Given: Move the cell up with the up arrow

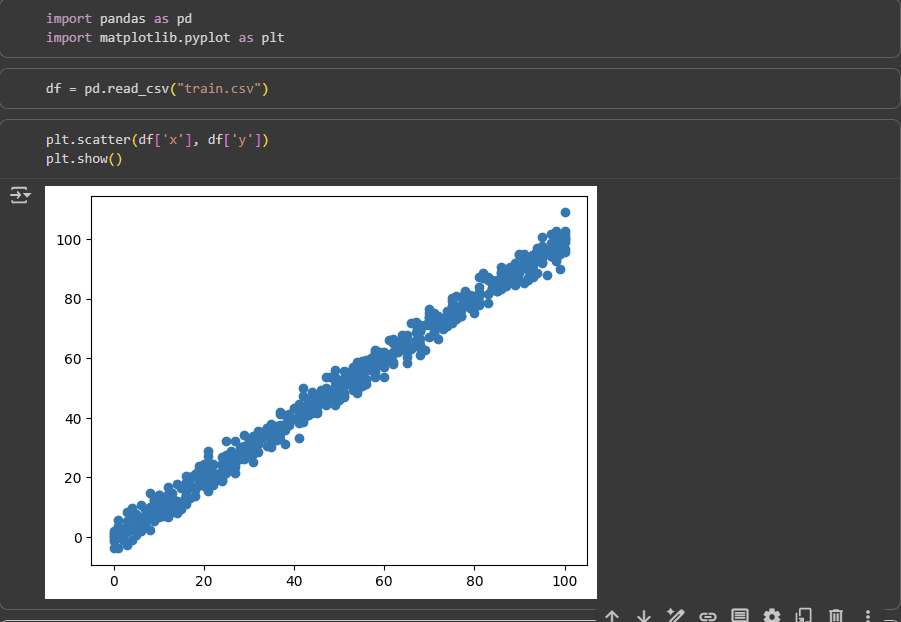Looking at the screenshot, I should click(612, 616).
